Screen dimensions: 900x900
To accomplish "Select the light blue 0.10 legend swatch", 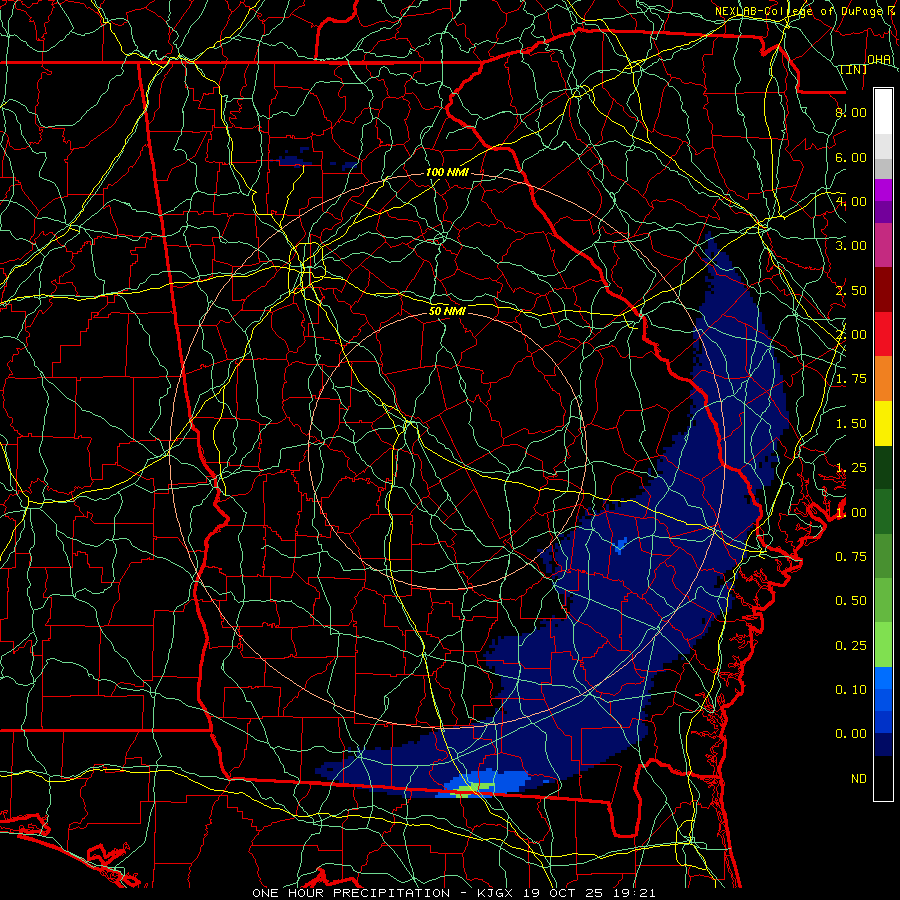I will click(x=883, y=678).
